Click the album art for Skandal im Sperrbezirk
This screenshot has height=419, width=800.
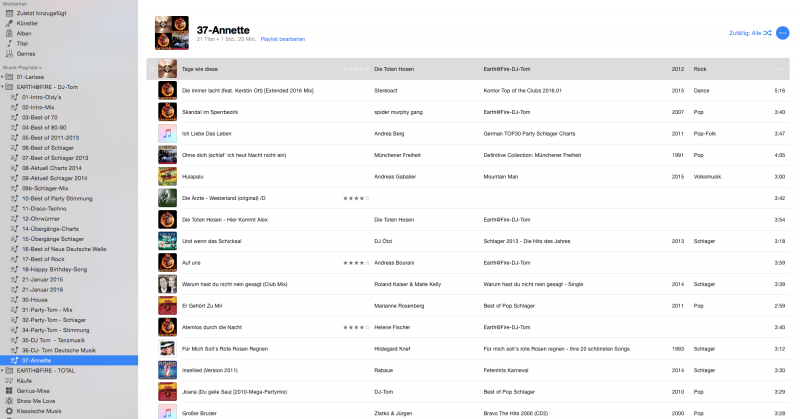pyautogui.click(x=167, y=112)
